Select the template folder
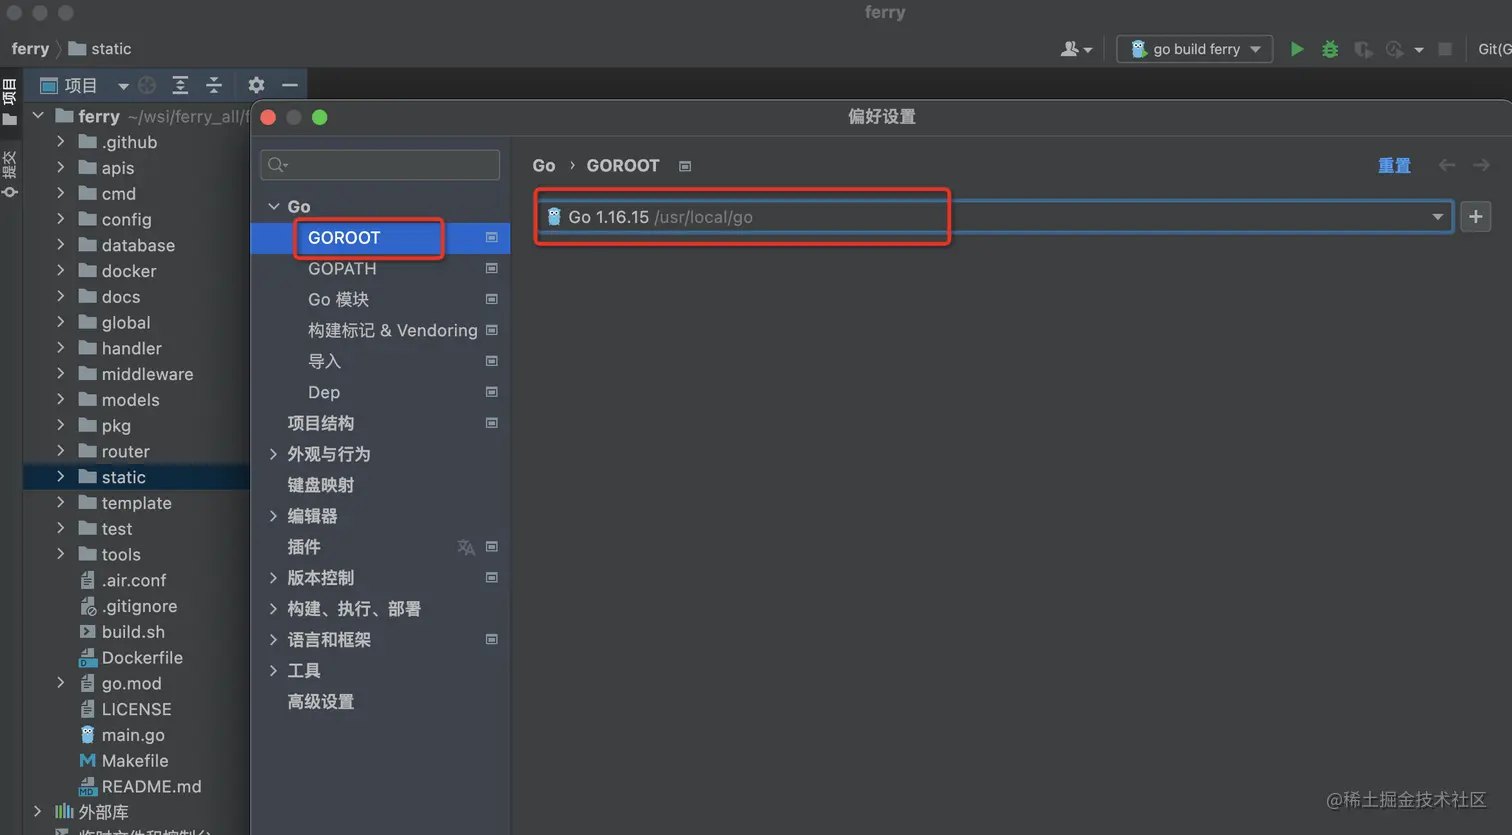The width and height of the screenshot is (1512, 835). [136, 503]
